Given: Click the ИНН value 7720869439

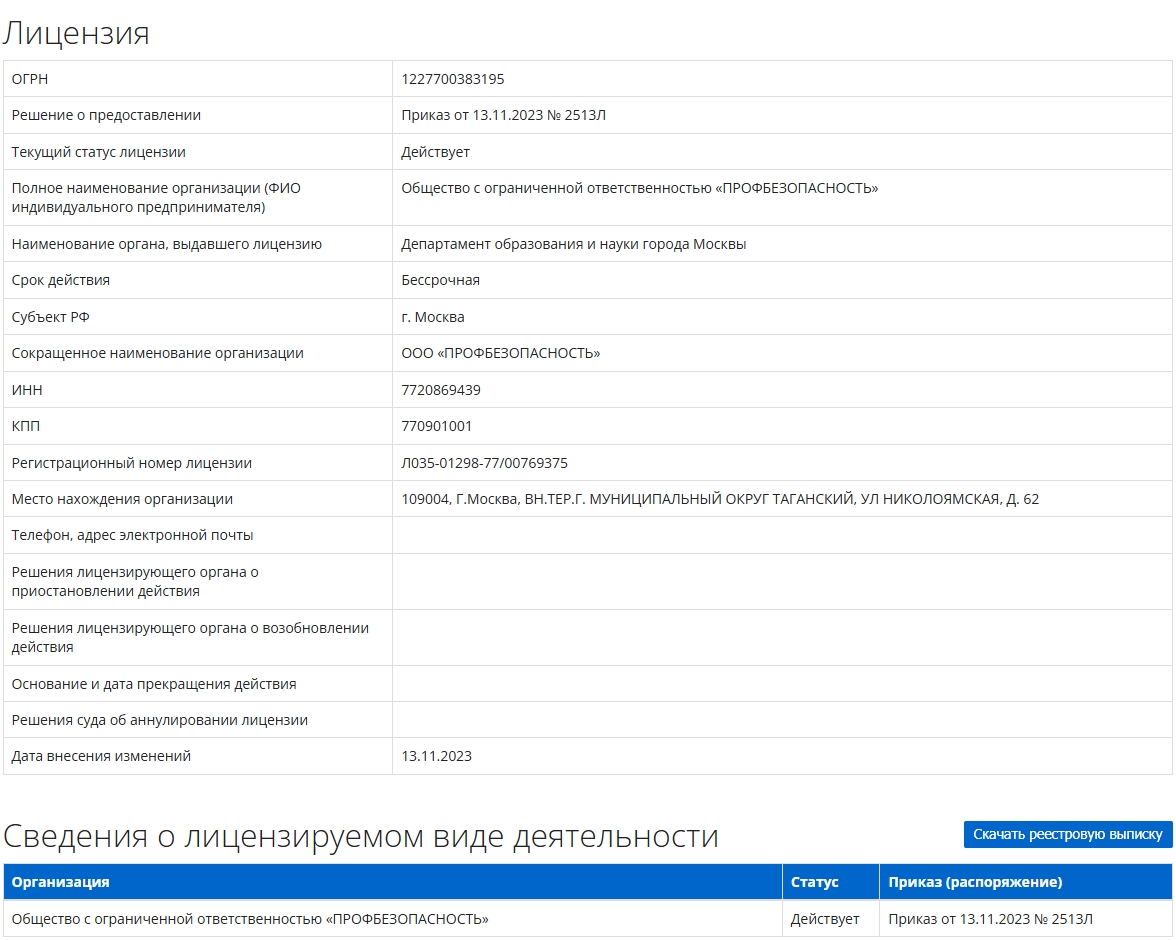Looking at the screenshot, I should (441, 390).
